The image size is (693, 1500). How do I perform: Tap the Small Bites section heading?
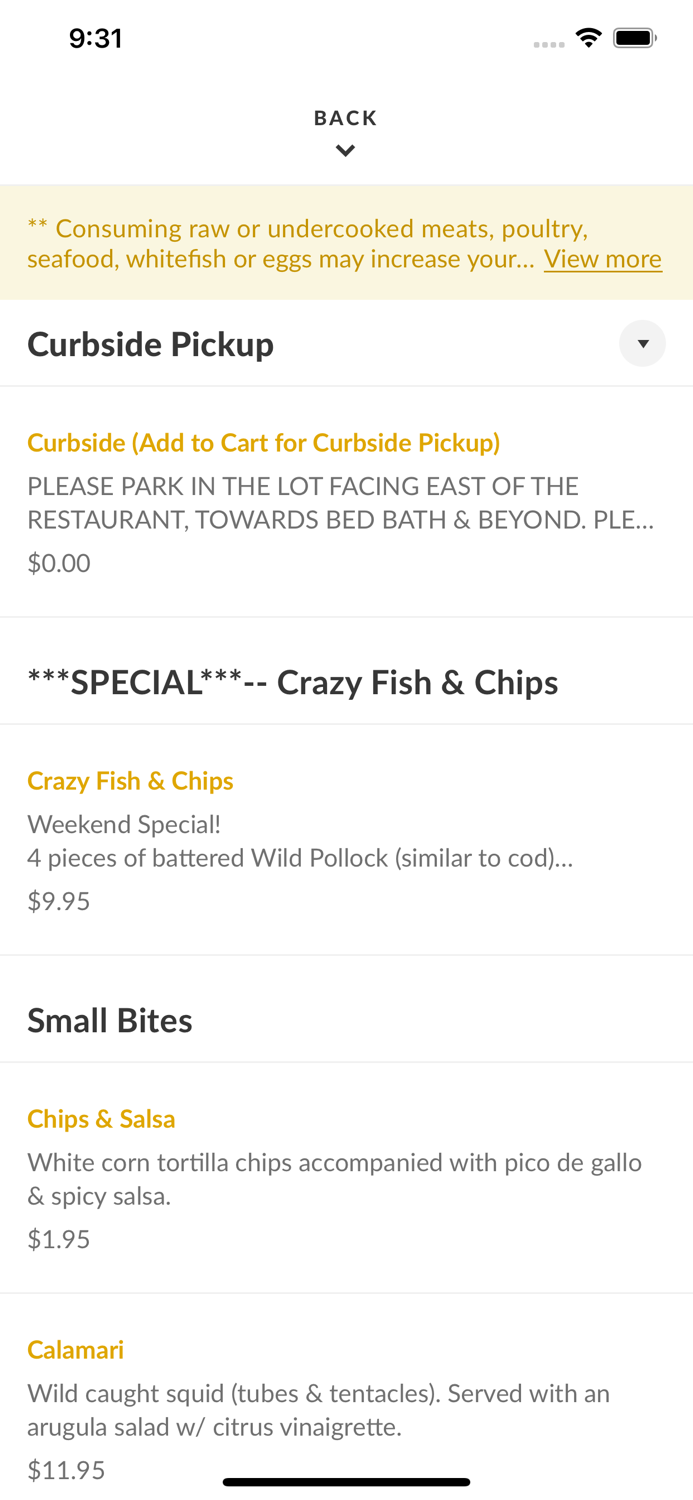110,1020
